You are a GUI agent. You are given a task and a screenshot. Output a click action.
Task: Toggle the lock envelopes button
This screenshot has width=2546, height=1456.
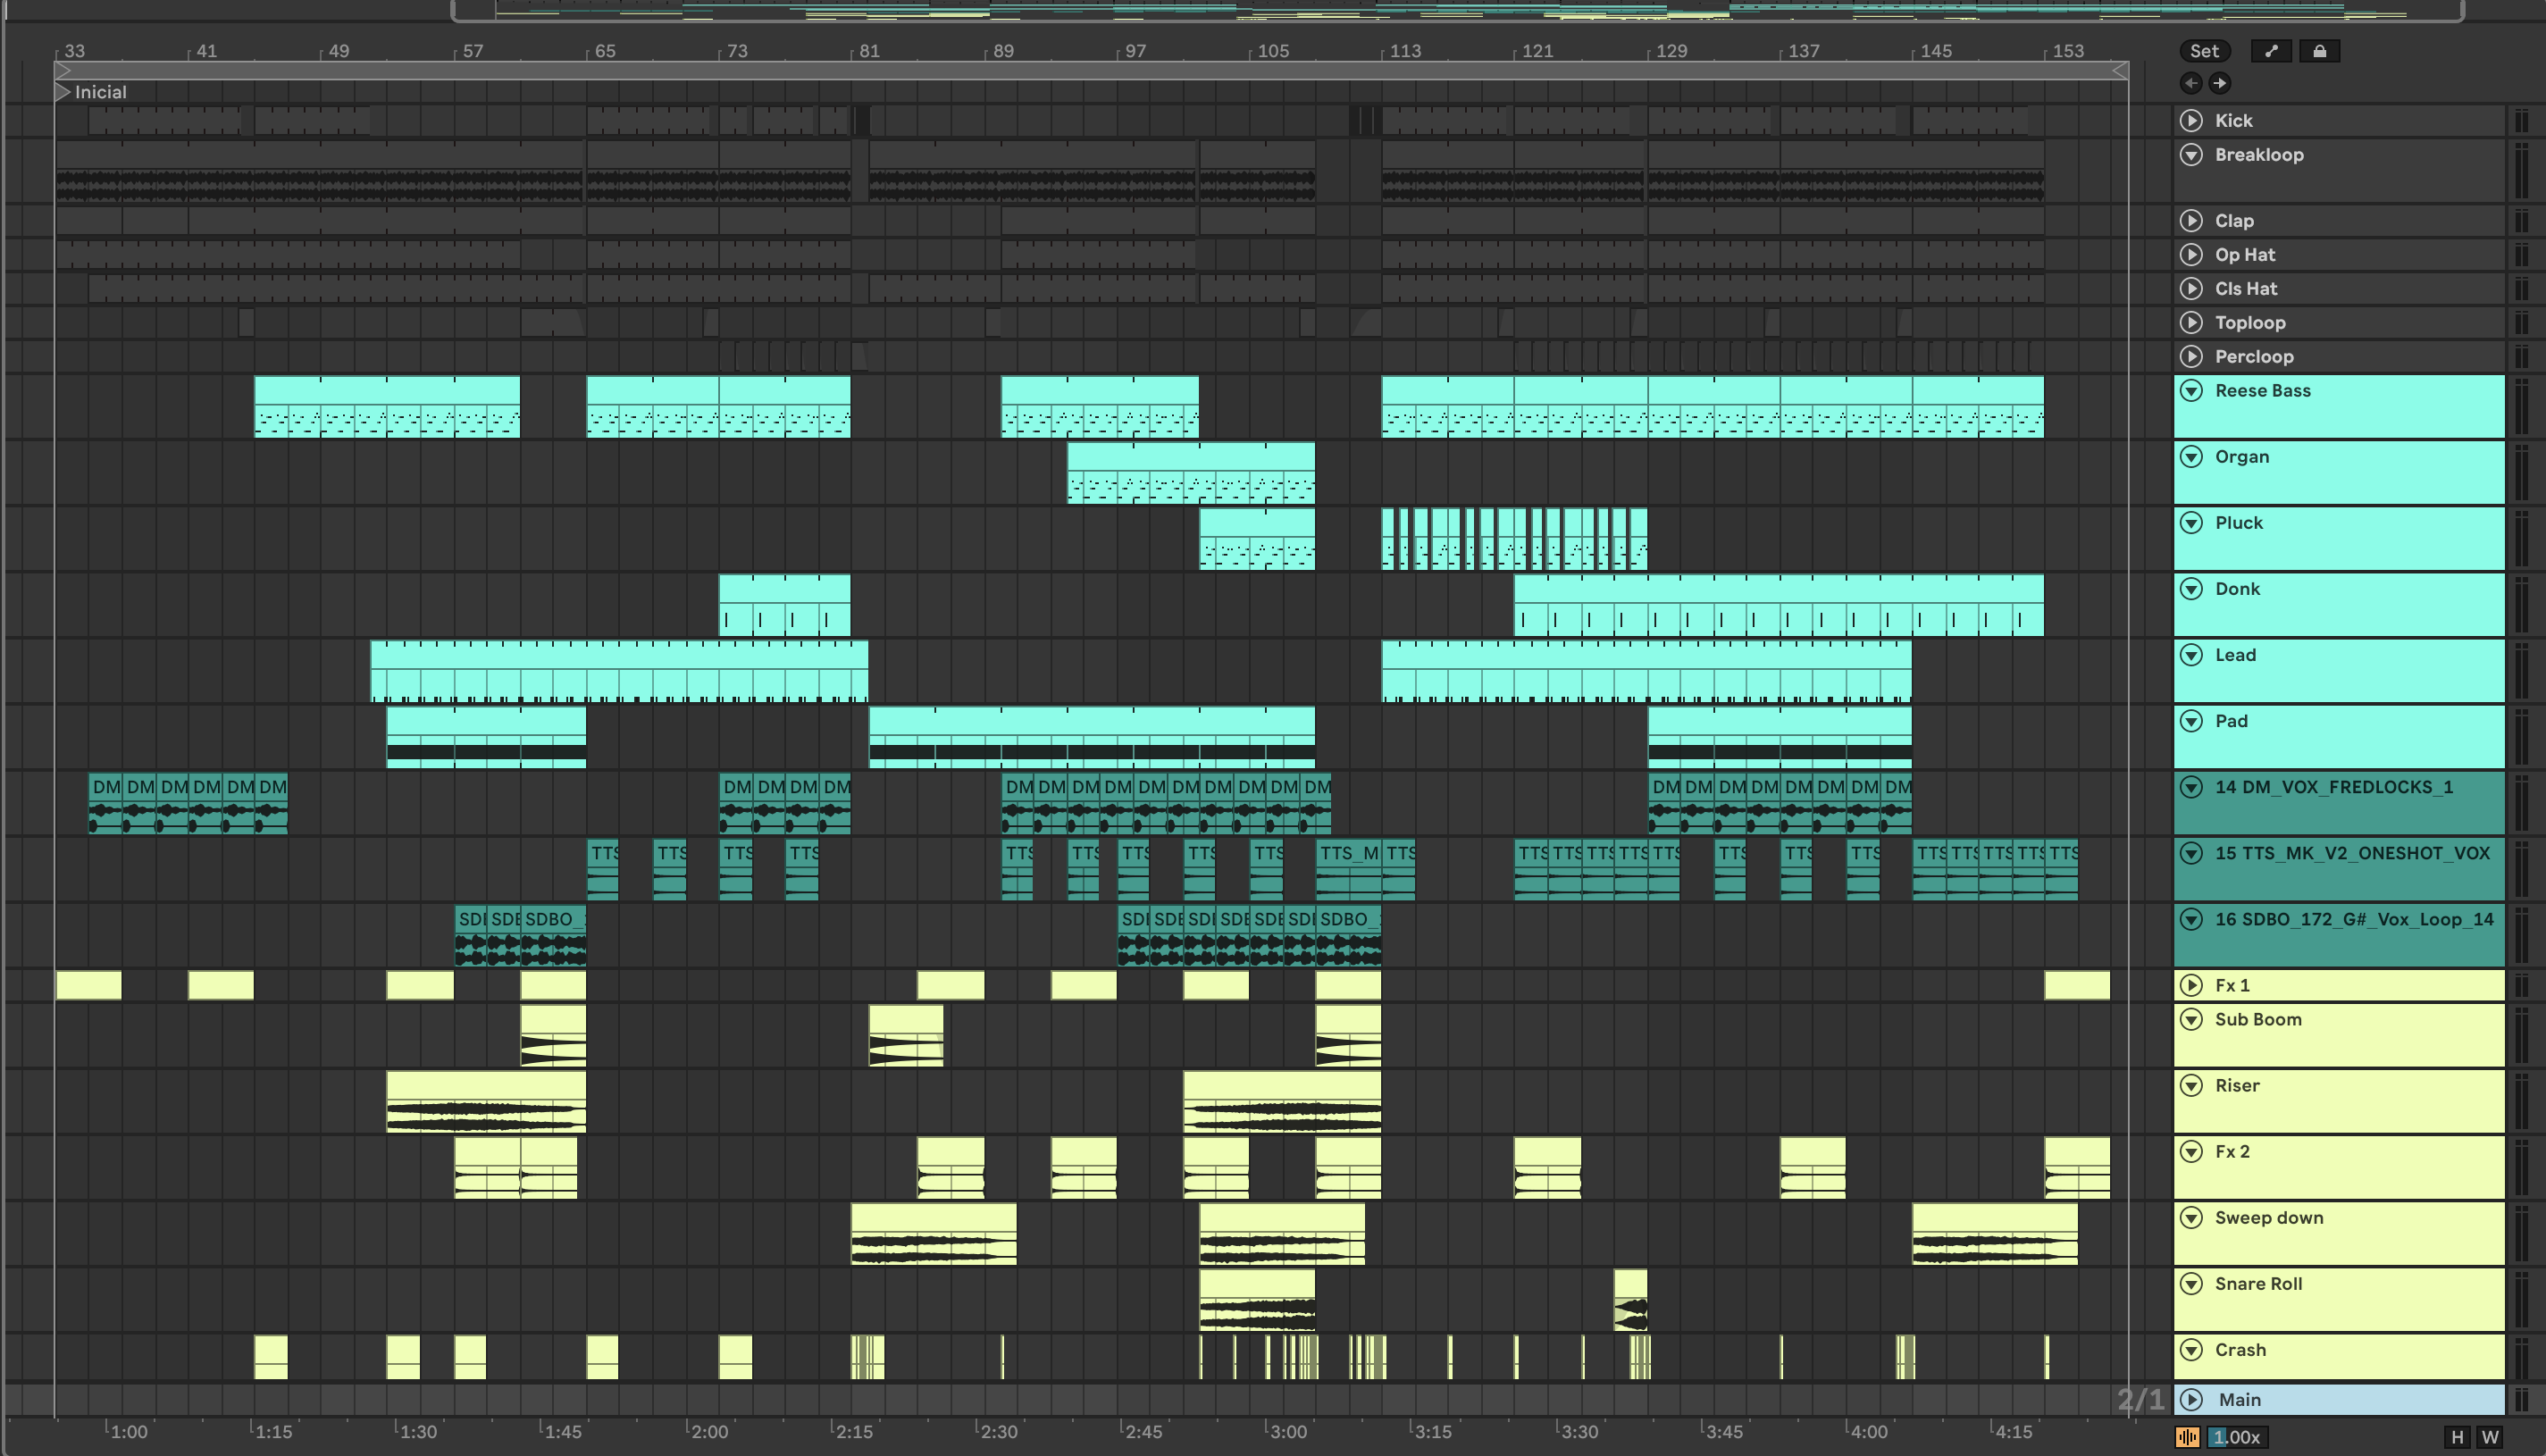(2319, 51)
